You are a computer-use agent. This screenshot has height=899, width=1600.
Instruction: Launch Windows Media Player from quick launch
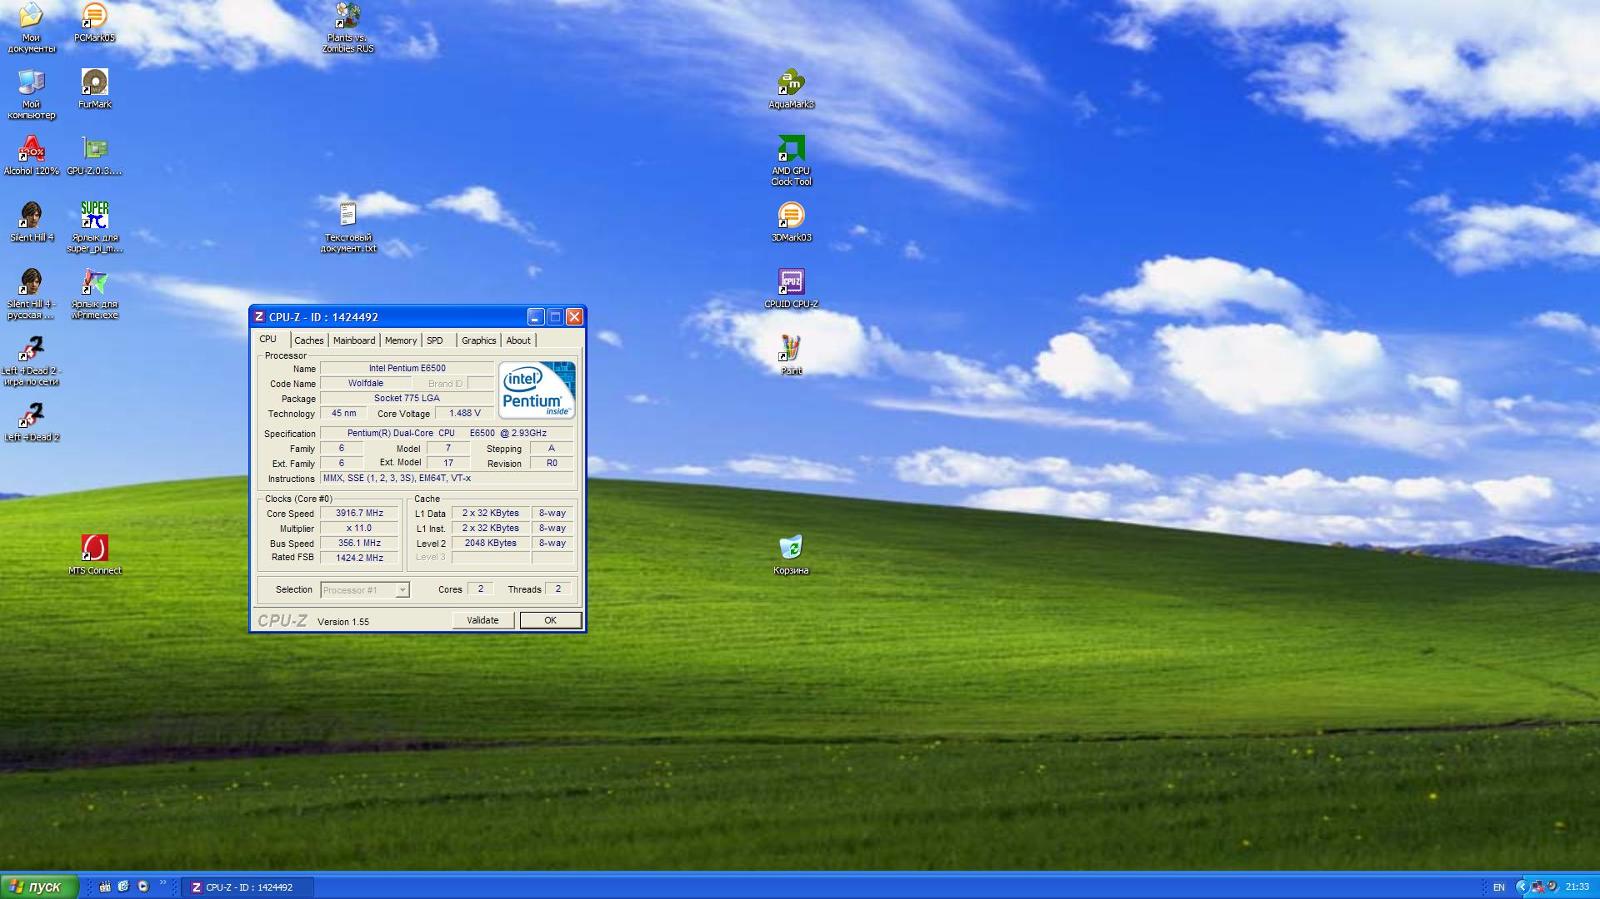click(x=143, y=886)
